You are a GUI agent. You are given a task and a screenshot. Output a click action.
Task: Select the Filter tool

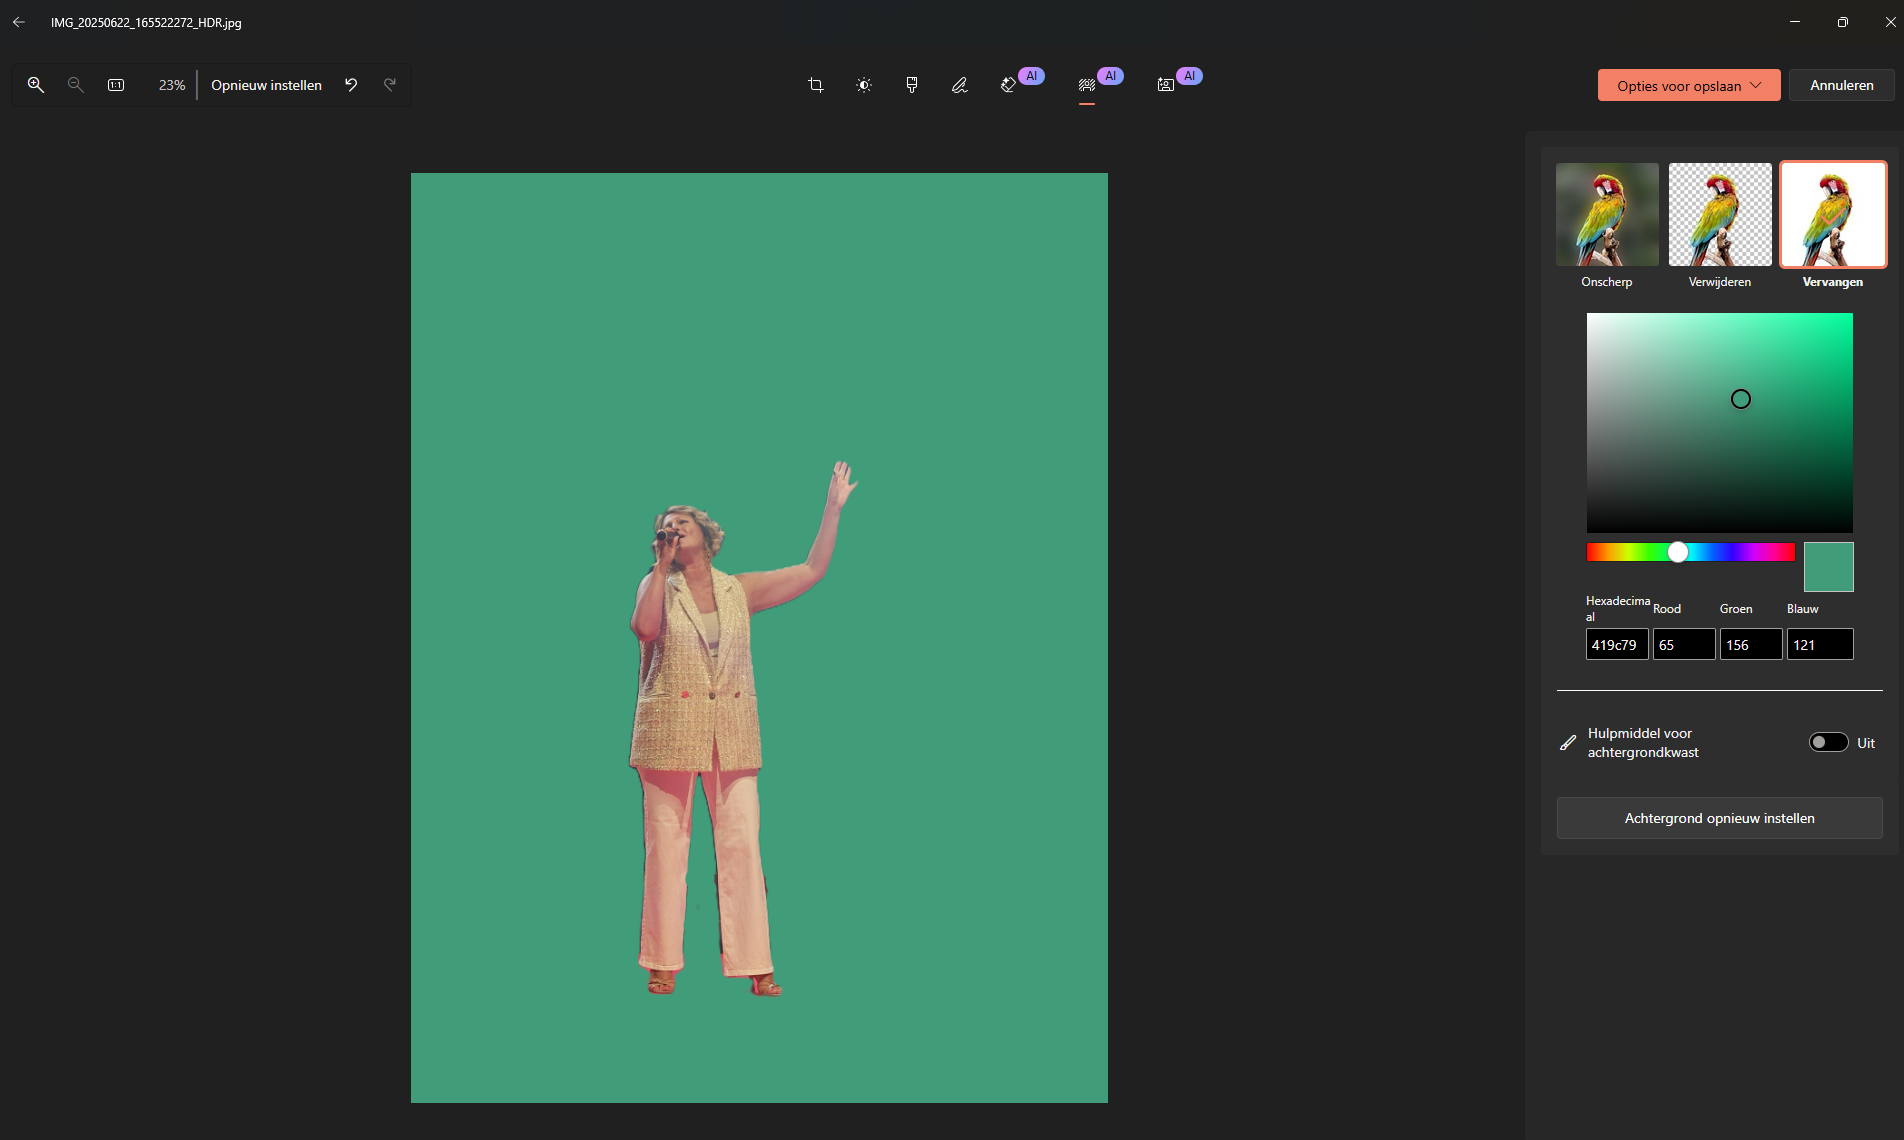point(911,85)
